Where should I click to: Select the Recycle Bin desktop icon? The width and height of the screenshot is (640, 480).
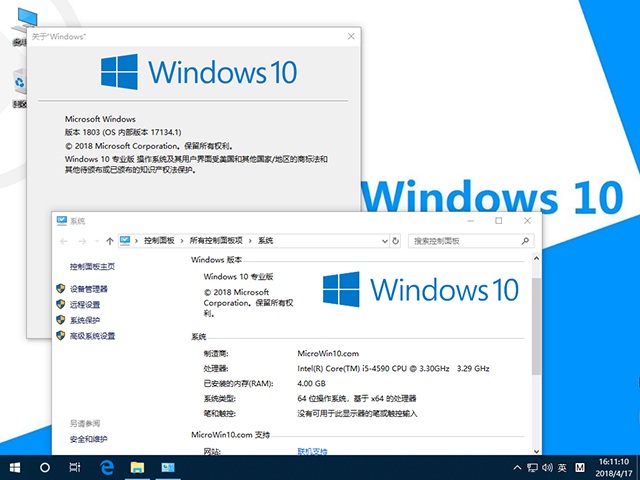[x=20, y=88]
